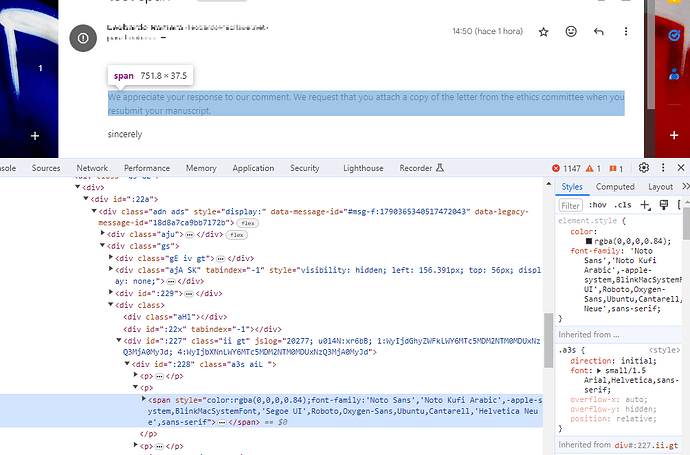Viewport: 690px width, 455px height.
Task: Collapse the div id=":228" node
Action: pos(127,363)
